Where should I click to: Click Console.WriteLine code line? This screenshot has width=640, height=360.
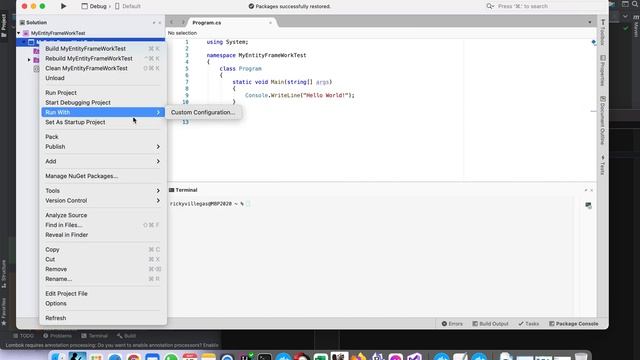tap(300, 96)
